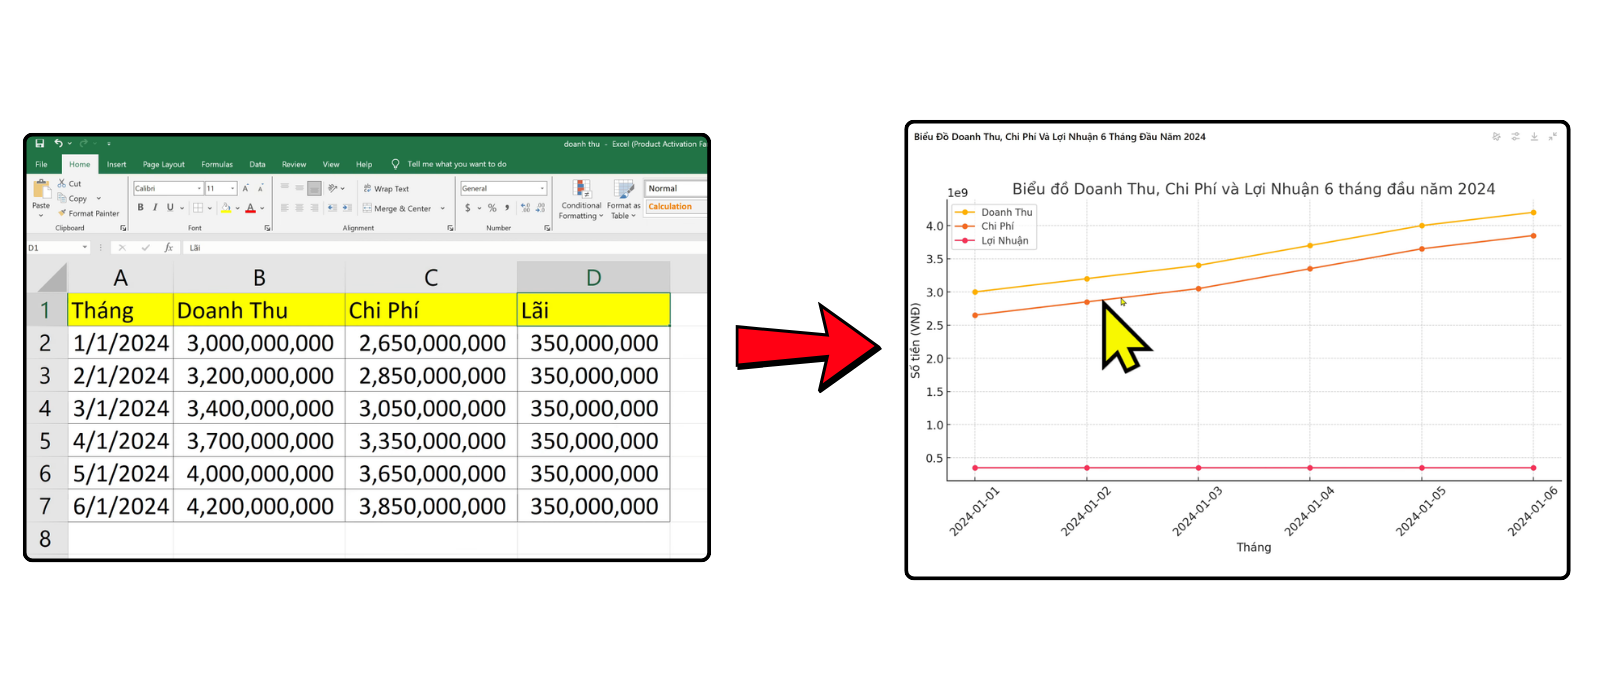Click the Copy icon in Clipboard group
The width and height of the screenshot is (1600, 700).
[x=62, y=198]
